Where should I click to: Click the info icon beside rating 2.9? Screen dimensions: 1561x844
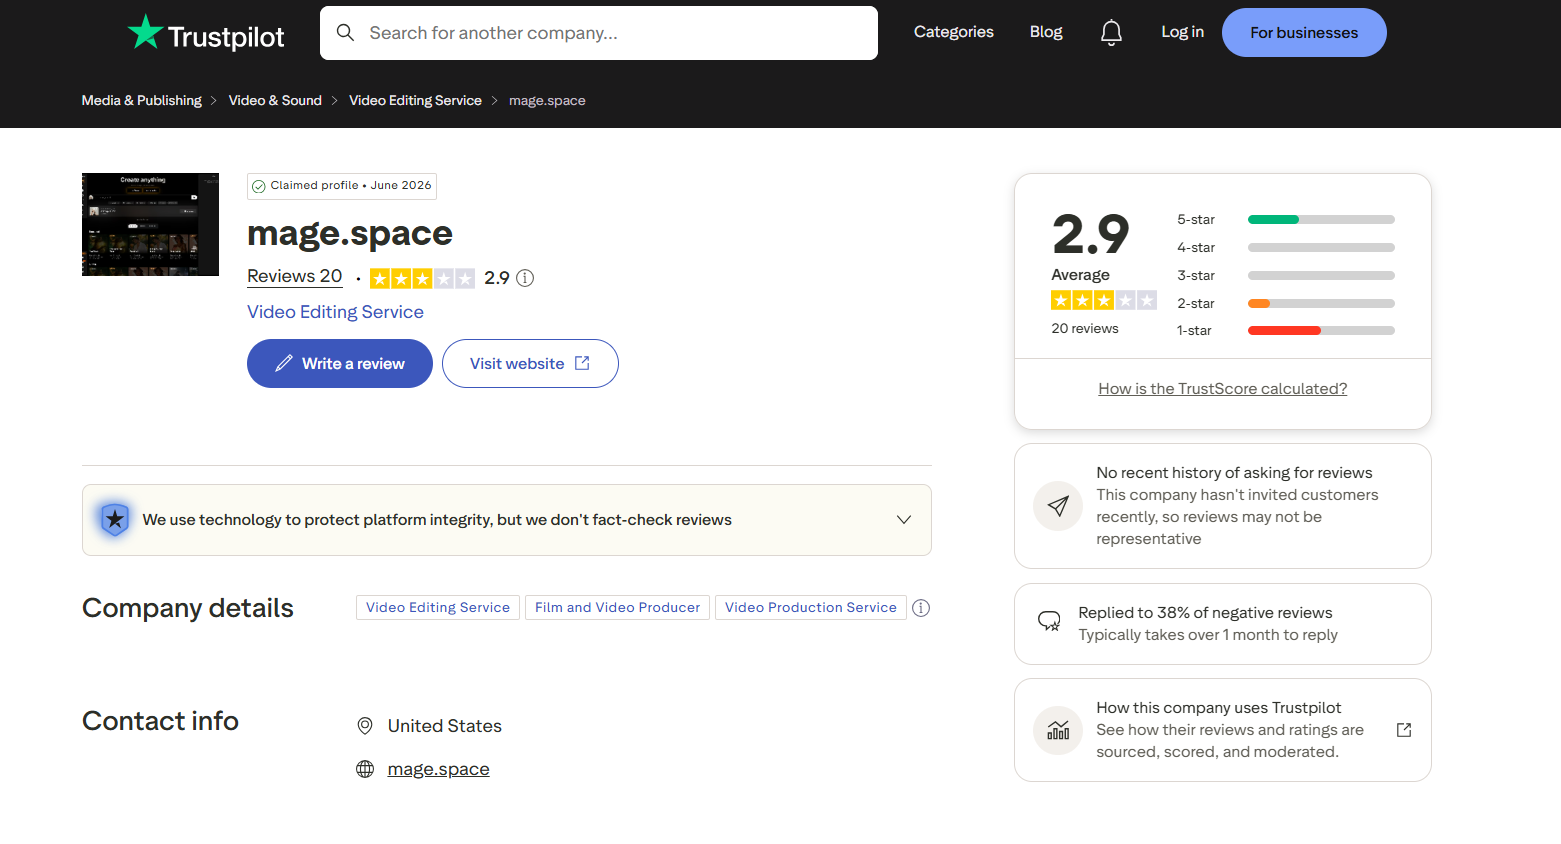point(525,278)
